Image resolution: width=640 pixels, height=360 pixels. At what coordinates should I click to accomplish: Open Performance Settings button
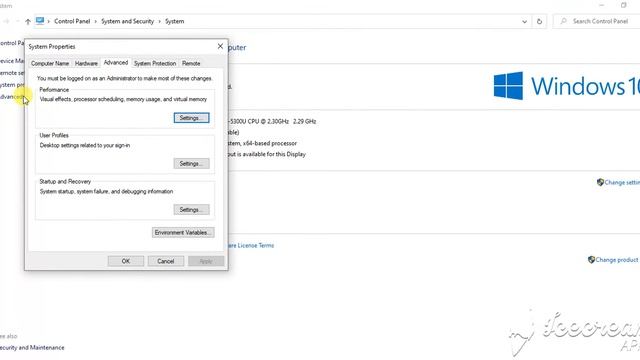pos(191,118)
